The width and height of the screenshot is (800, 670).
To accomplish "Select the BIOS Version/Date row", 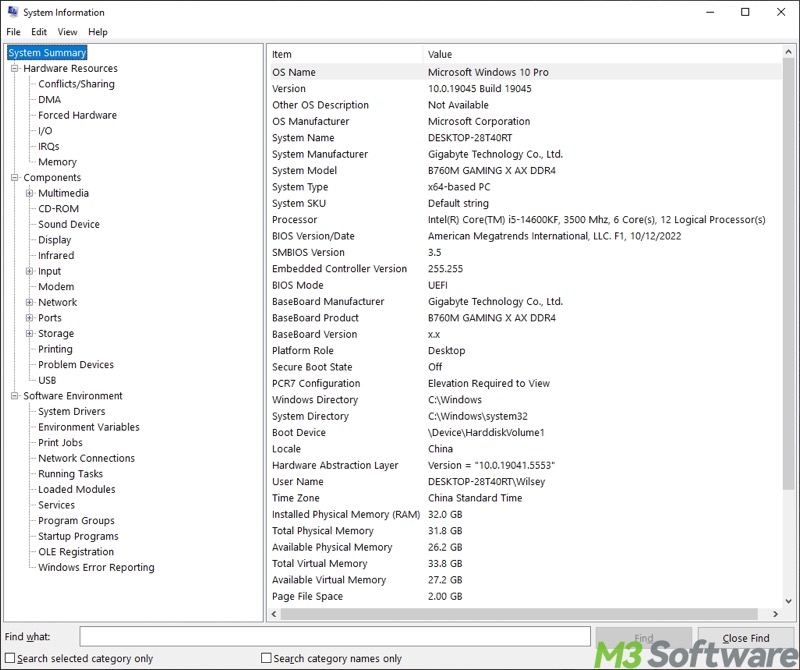I will (524, 236).
